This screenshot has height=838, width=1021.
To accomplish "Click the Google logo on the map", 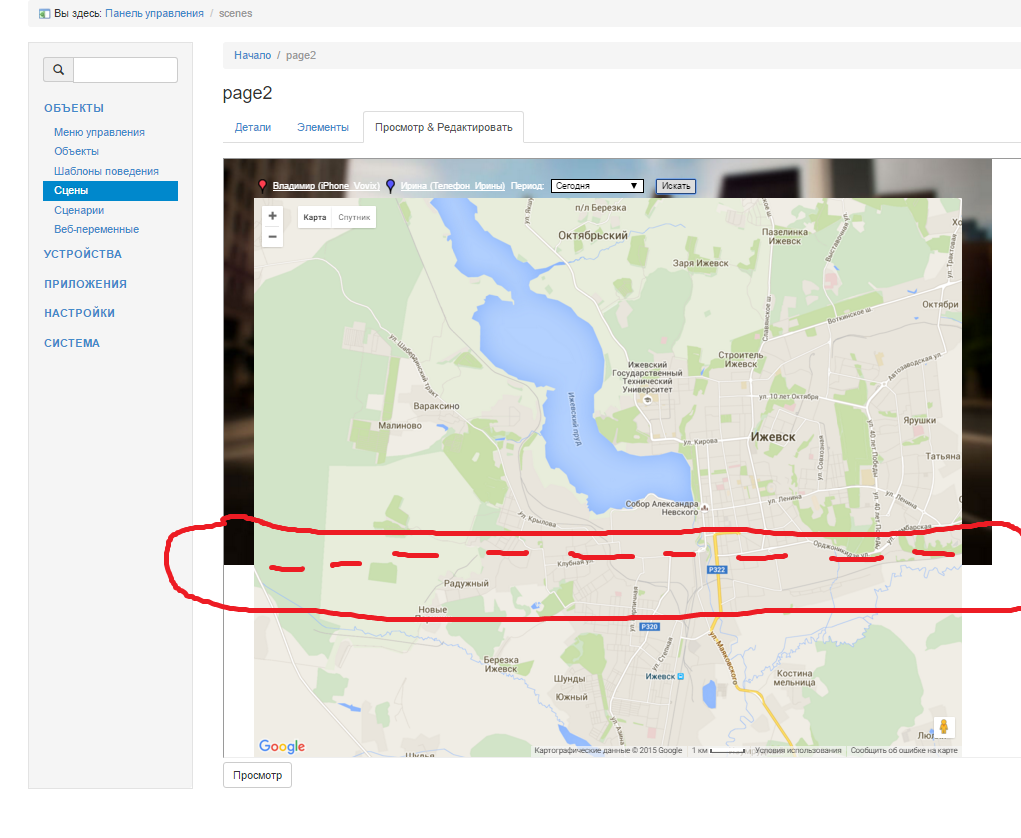I will point(282,746).
